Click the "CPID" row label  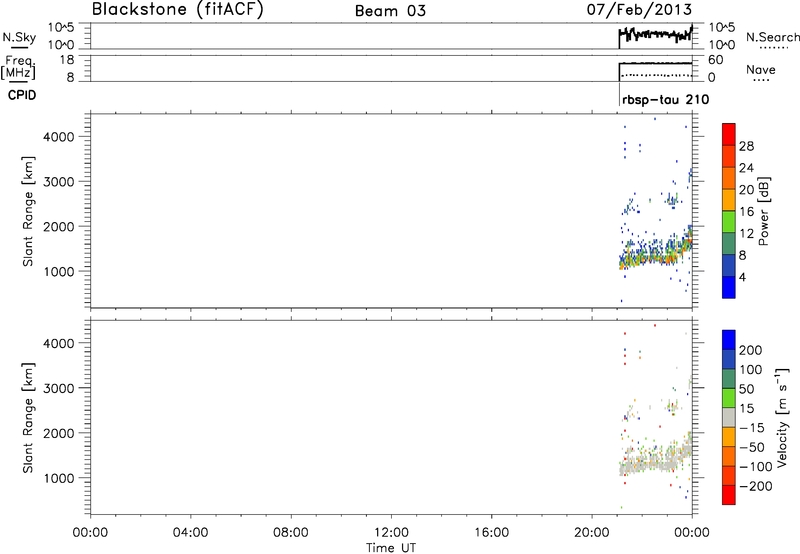pos(22,95)
